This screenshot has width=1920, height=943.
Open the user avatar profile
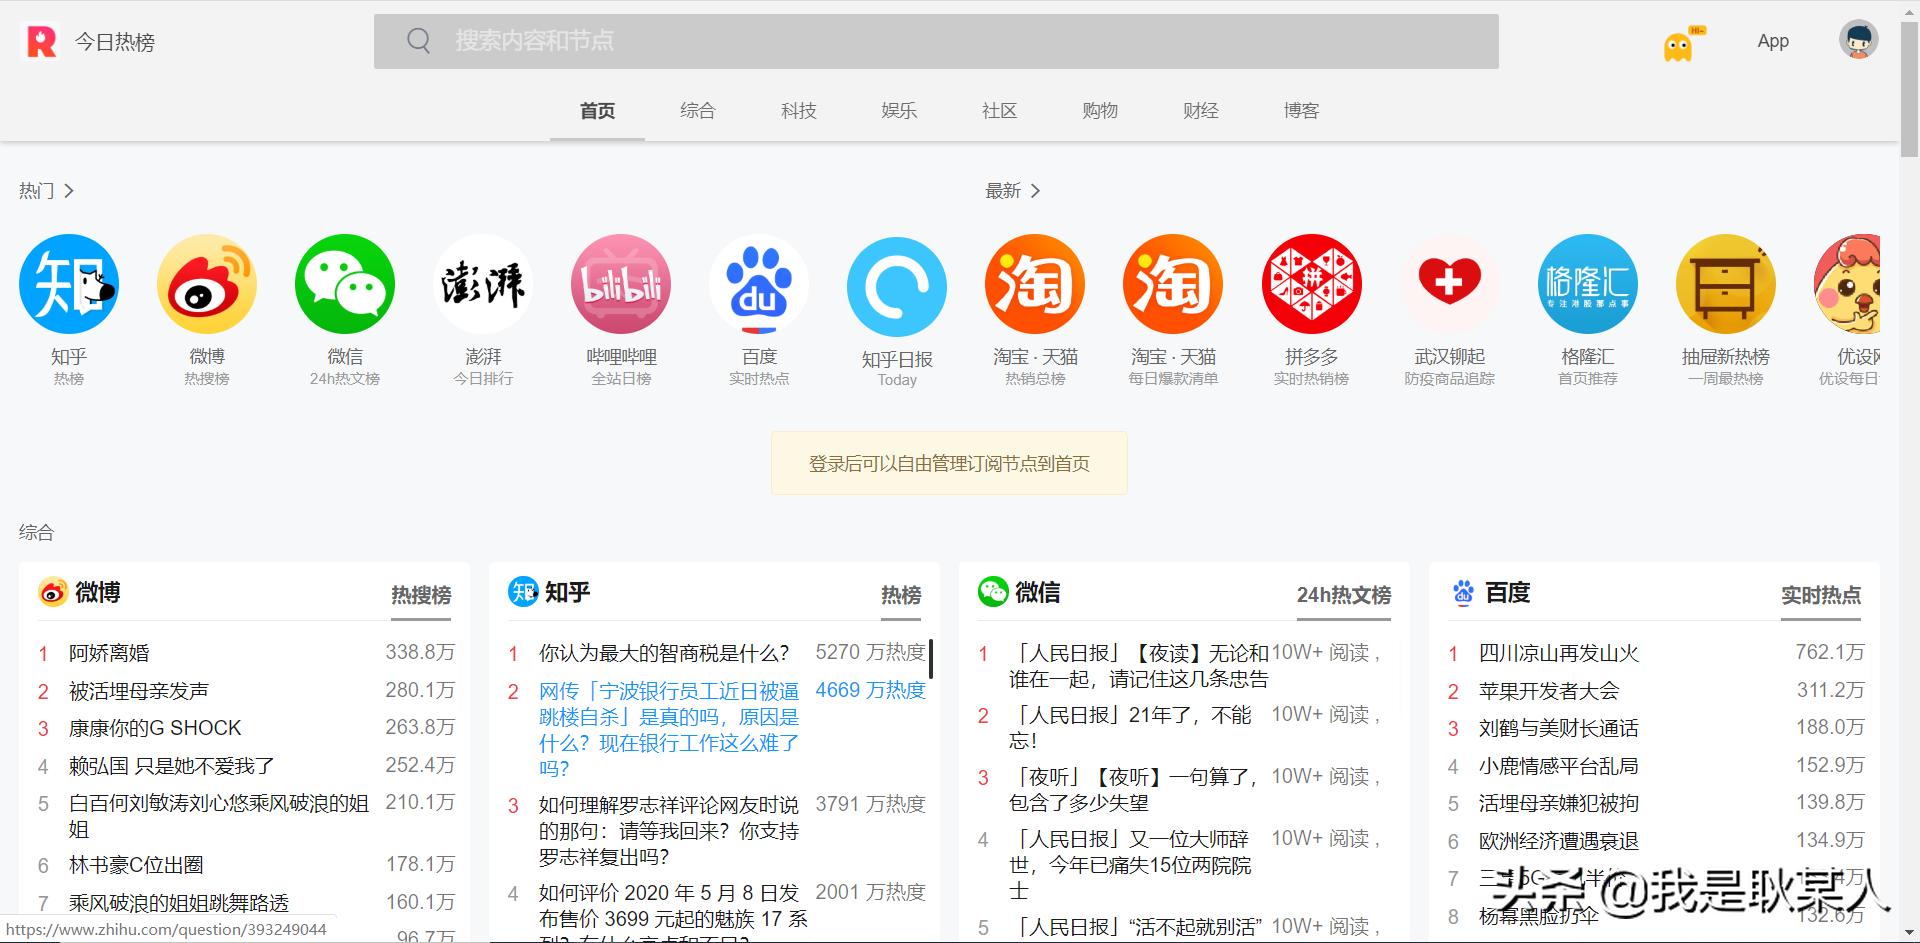(x=1858, y=40)
